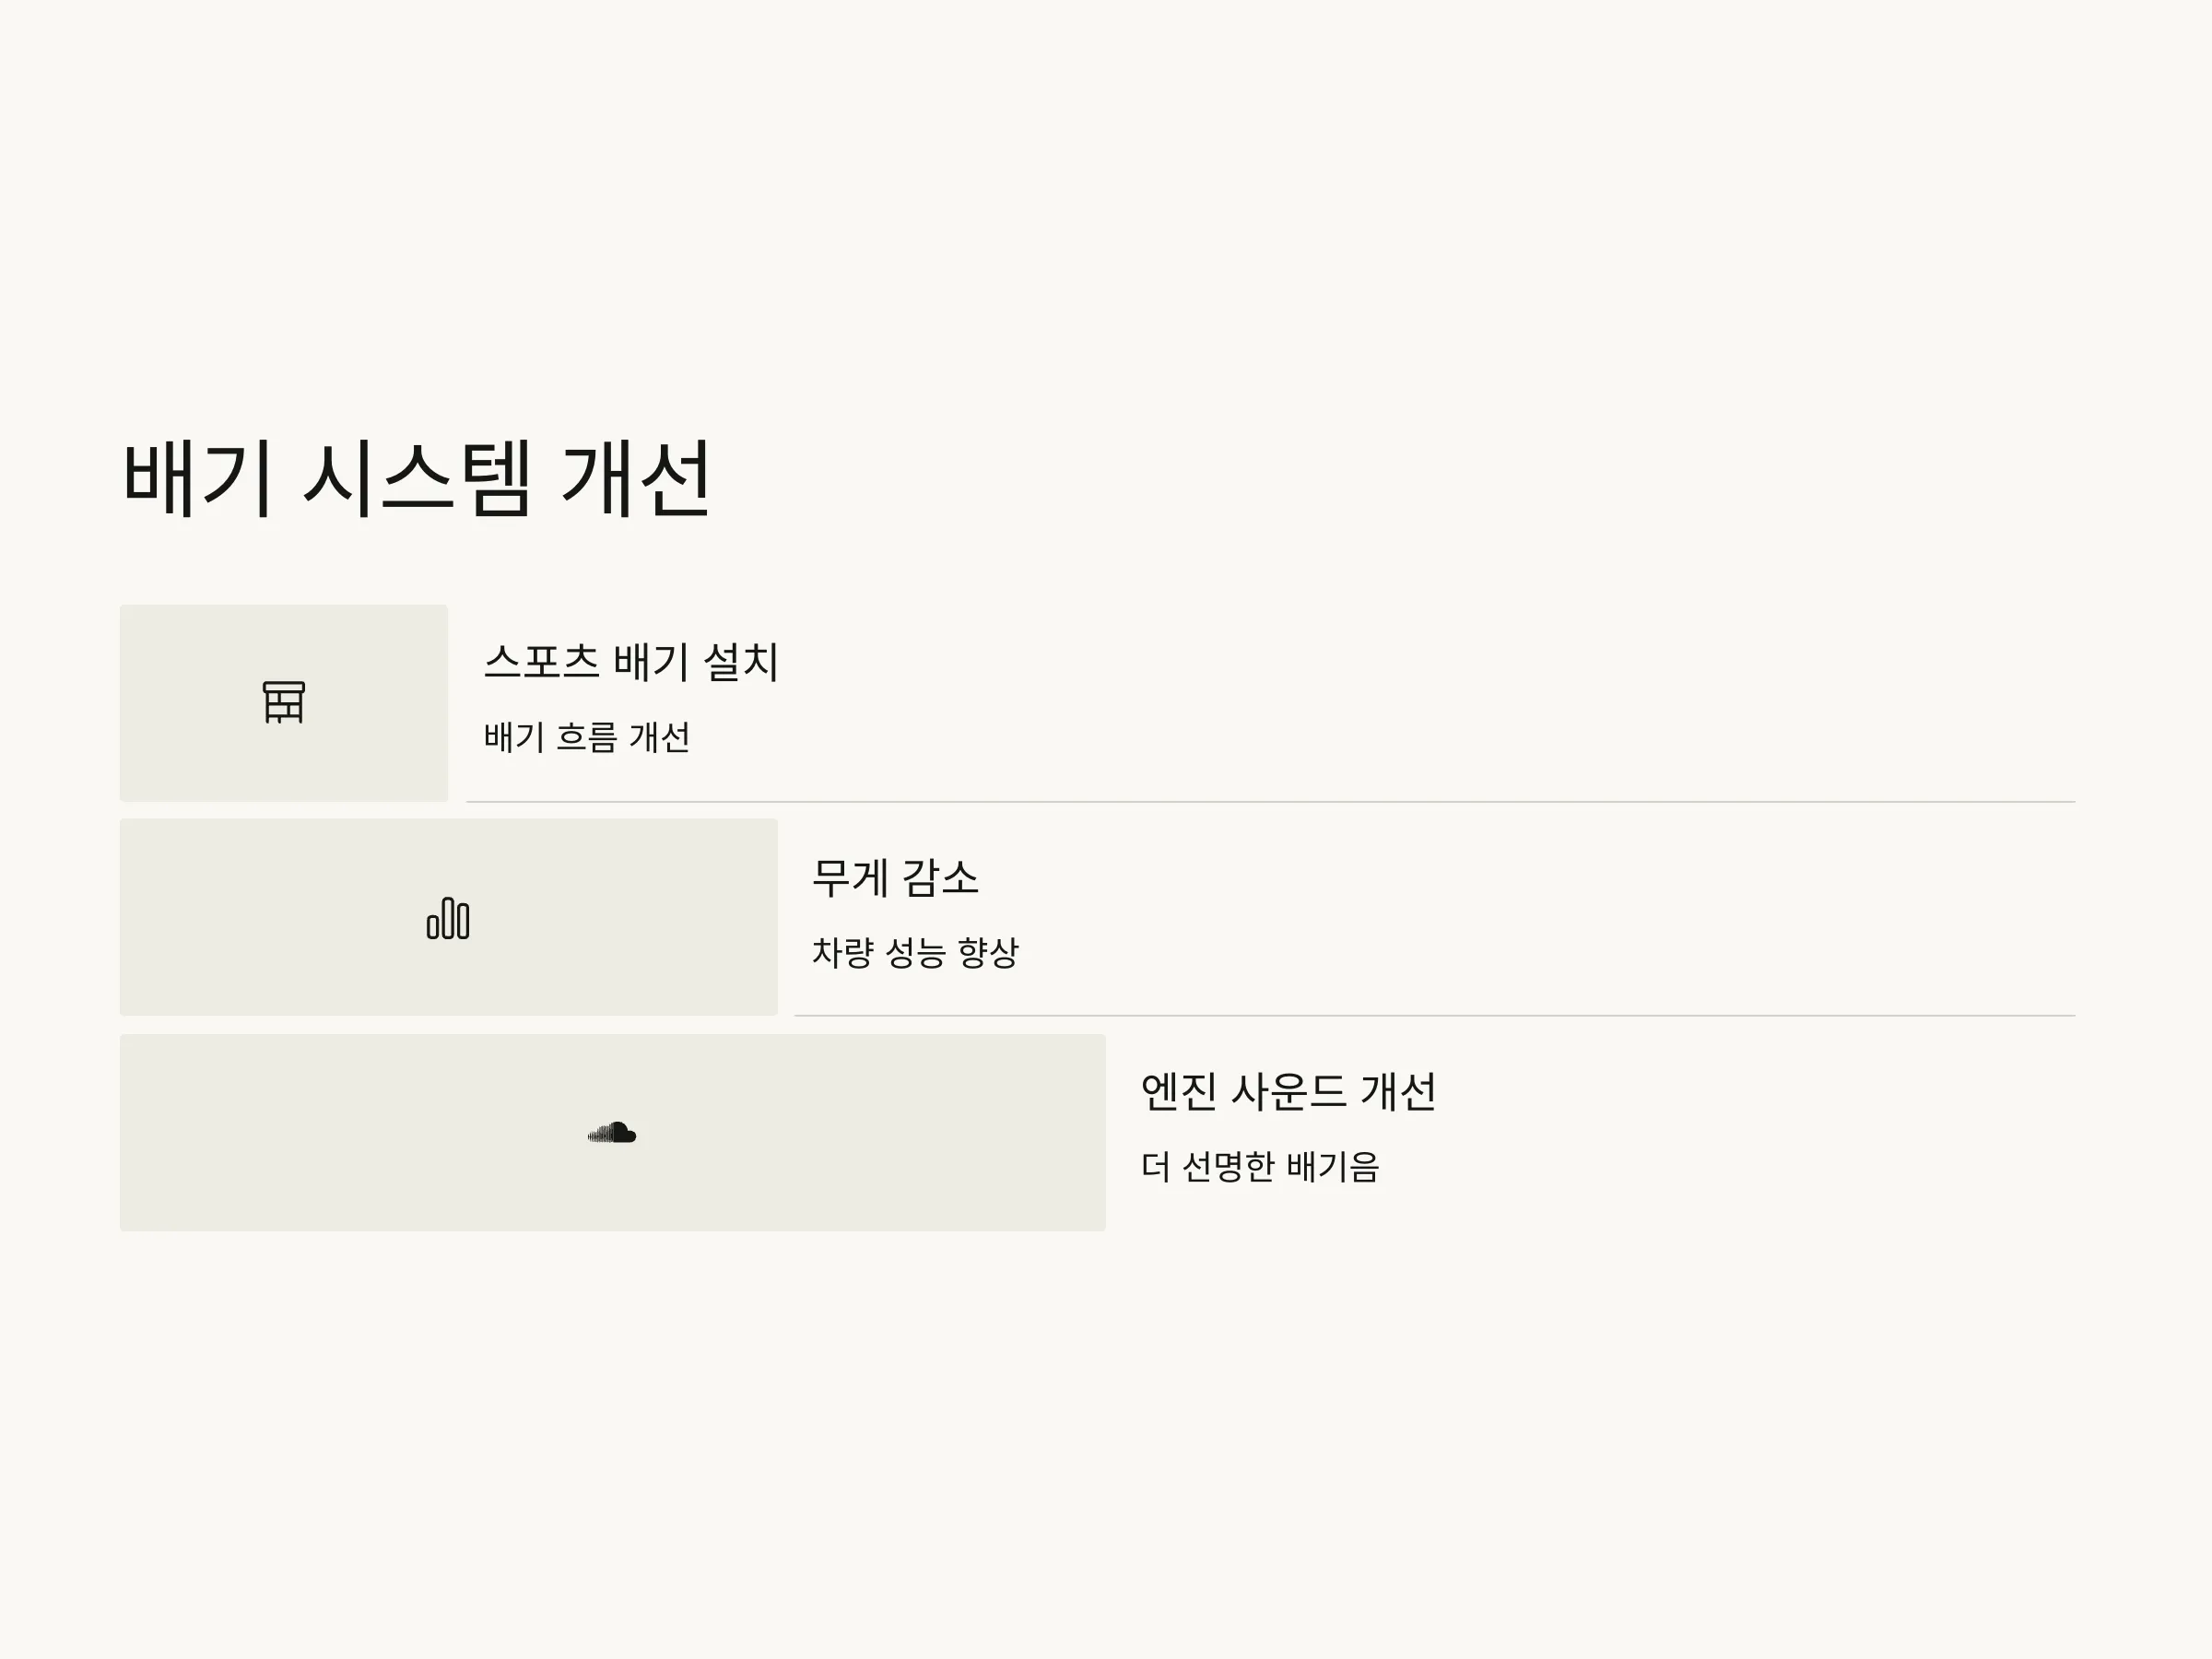Viewport: 2212px width, 1659px height.
Task: Click the SoundCloud cloud icon
Action: point(612,1132)
